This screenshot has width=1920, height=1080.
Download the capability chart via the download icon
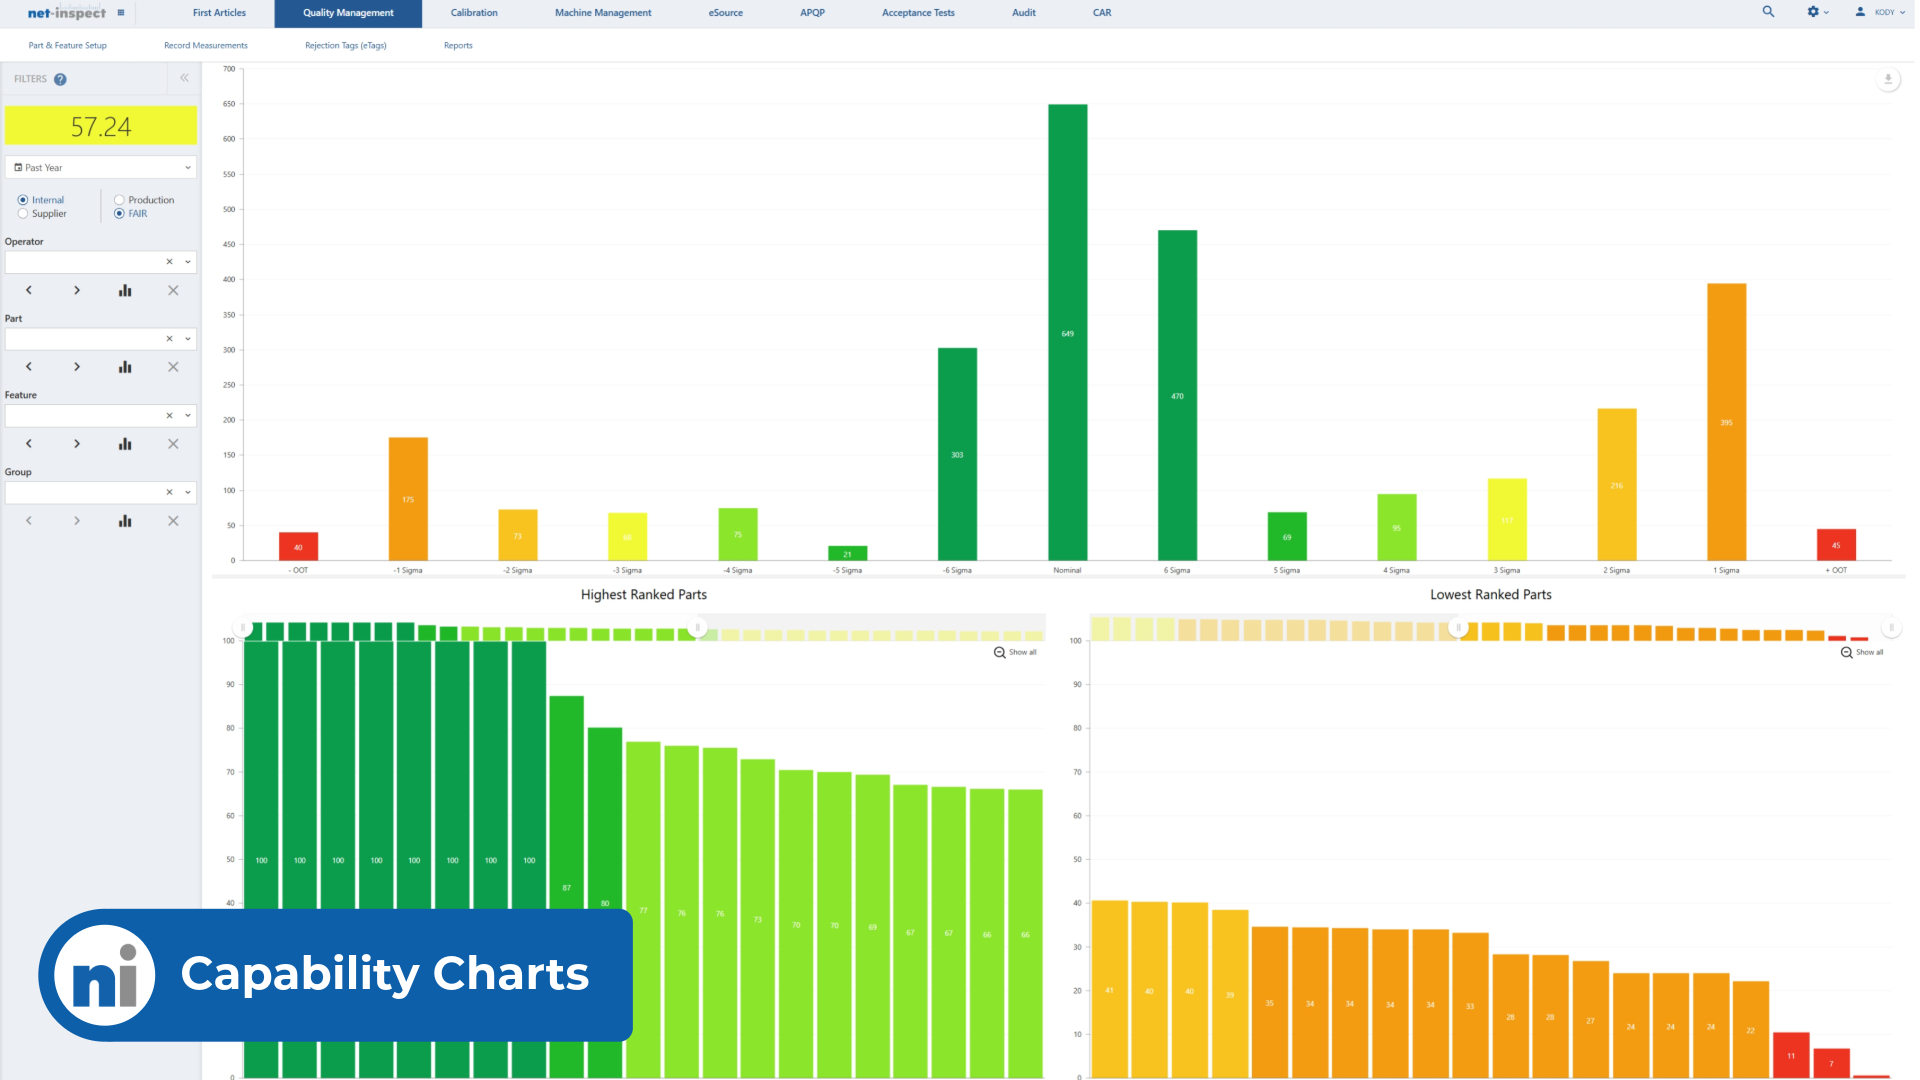pos(1888,78)
